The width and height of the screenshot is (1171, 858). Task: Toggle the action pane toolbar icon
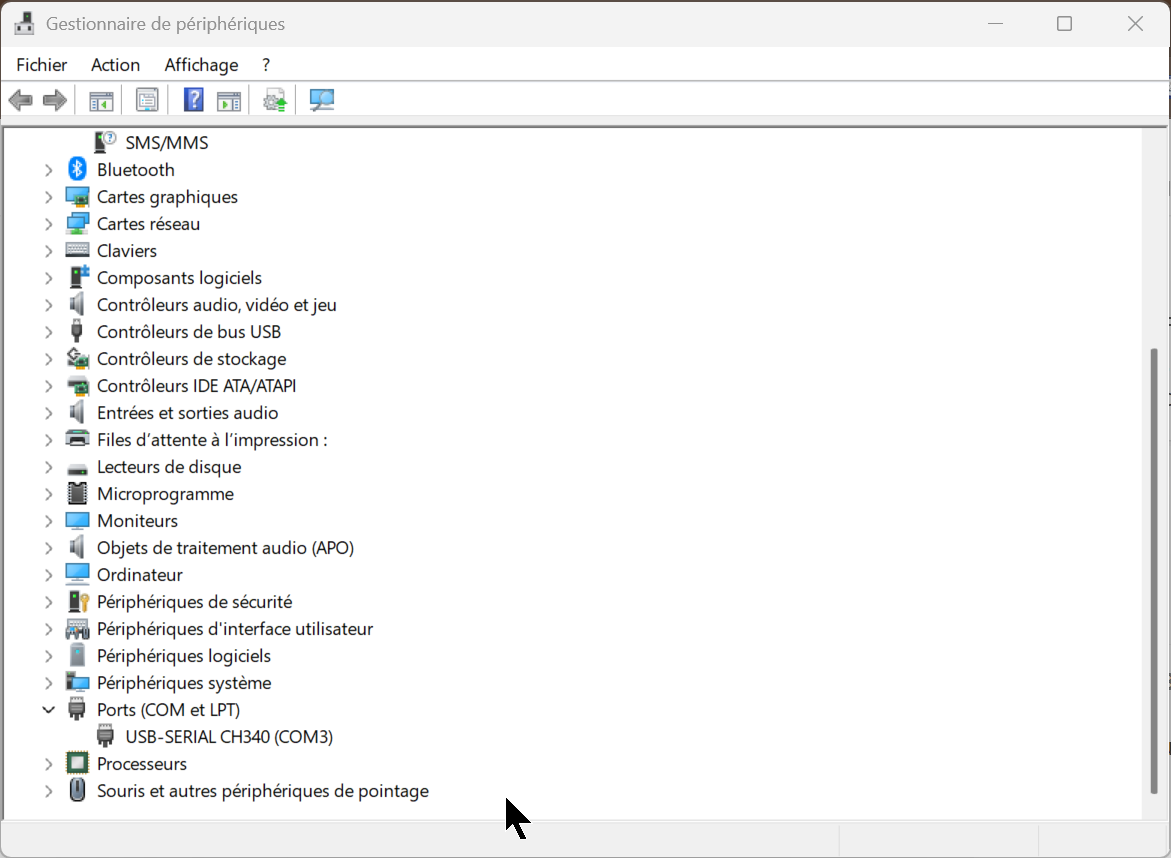(229, 100)
